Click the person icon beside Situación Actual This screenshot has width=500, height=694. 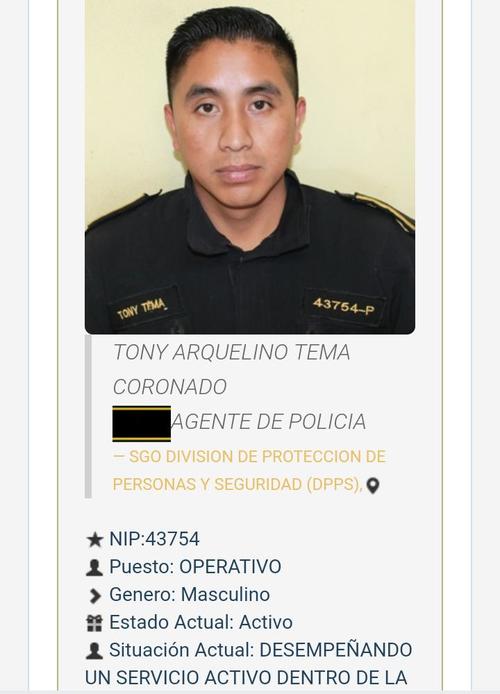point(94,651)
